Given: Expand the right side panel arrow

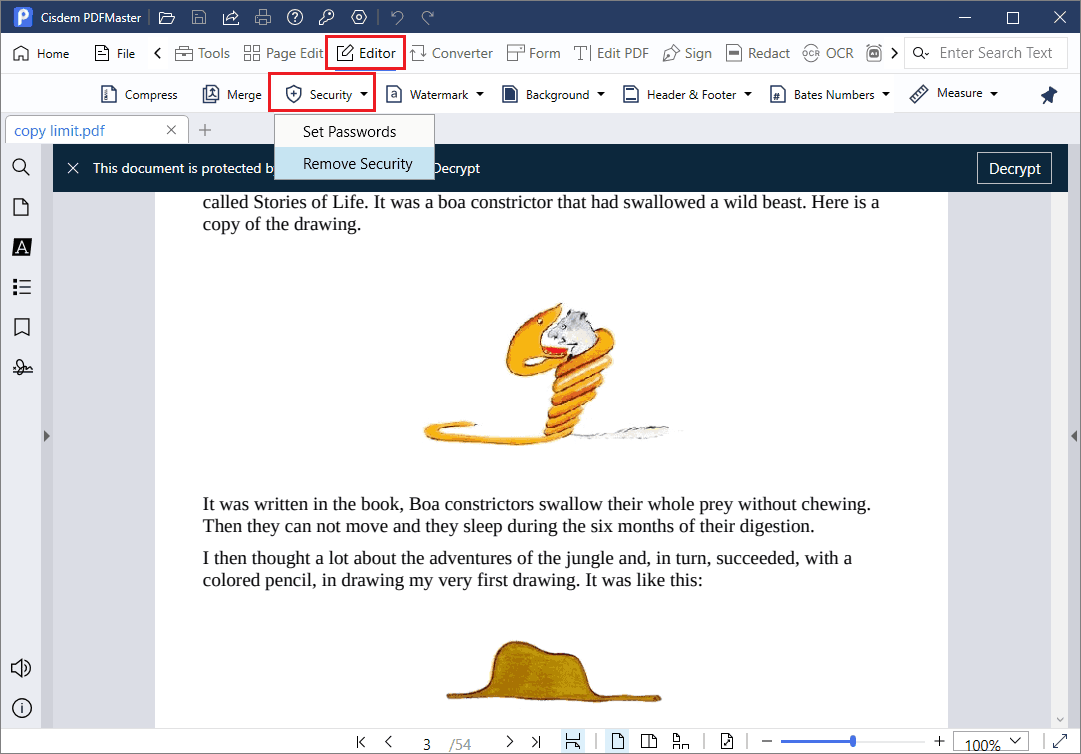Looking at the screenshot, I should click(x=1074, y=436).
